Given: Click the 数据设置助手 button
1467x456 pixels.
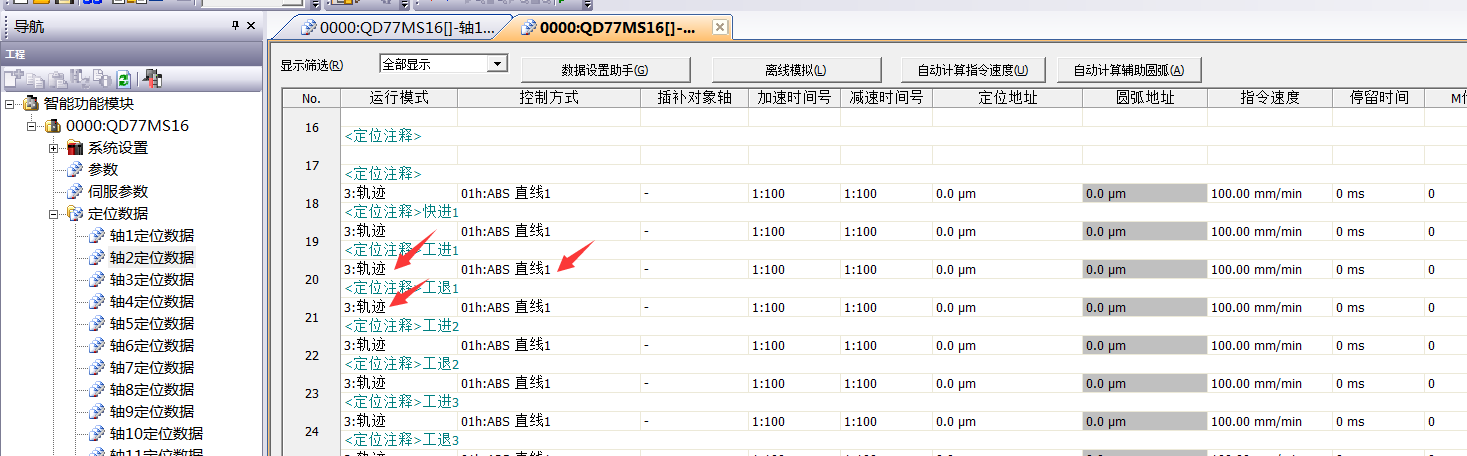Looking at the screenshot, I should point(605,70).
